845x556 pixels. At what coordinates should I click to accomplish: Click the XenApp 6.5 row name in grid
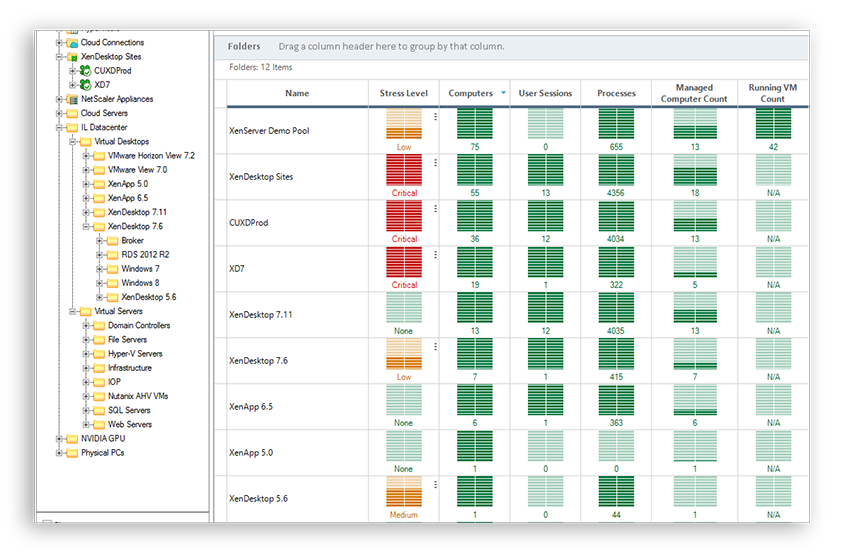point(251,407)
